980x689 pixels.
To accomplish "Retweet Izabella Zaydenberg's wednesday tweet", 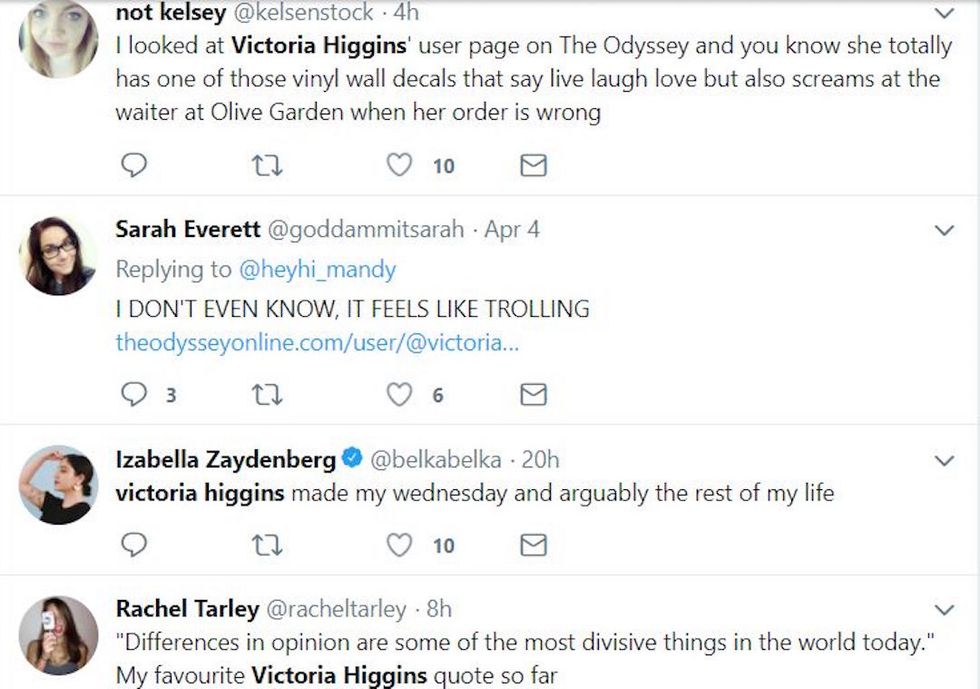I will [267, 544].
